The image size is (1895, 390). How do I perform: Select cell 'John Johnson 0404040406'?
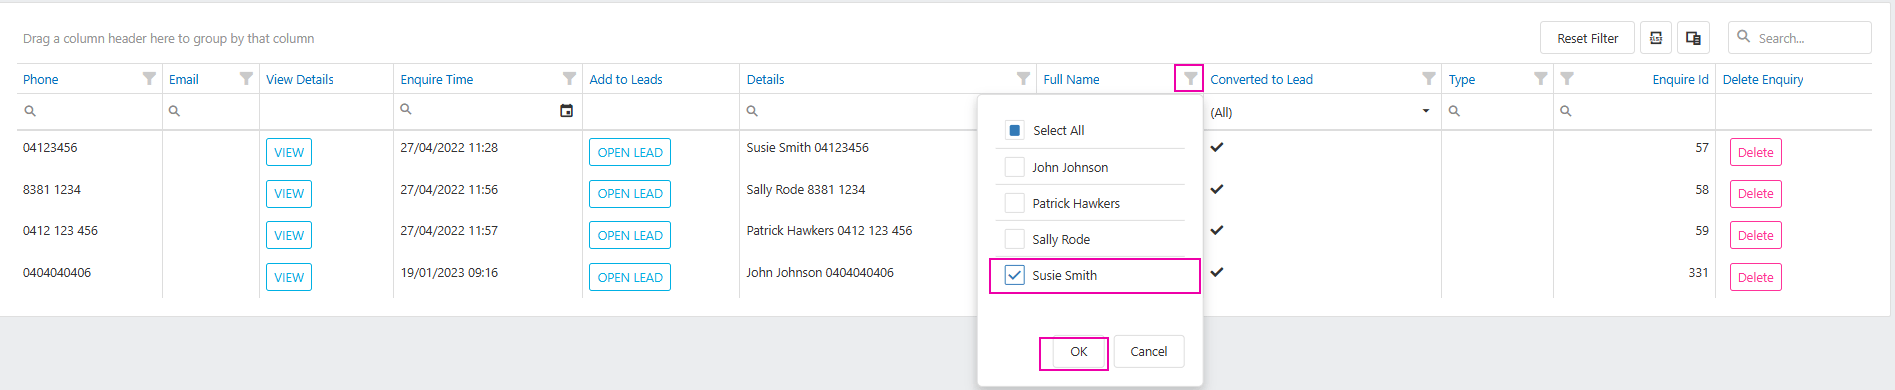point(820,272)
